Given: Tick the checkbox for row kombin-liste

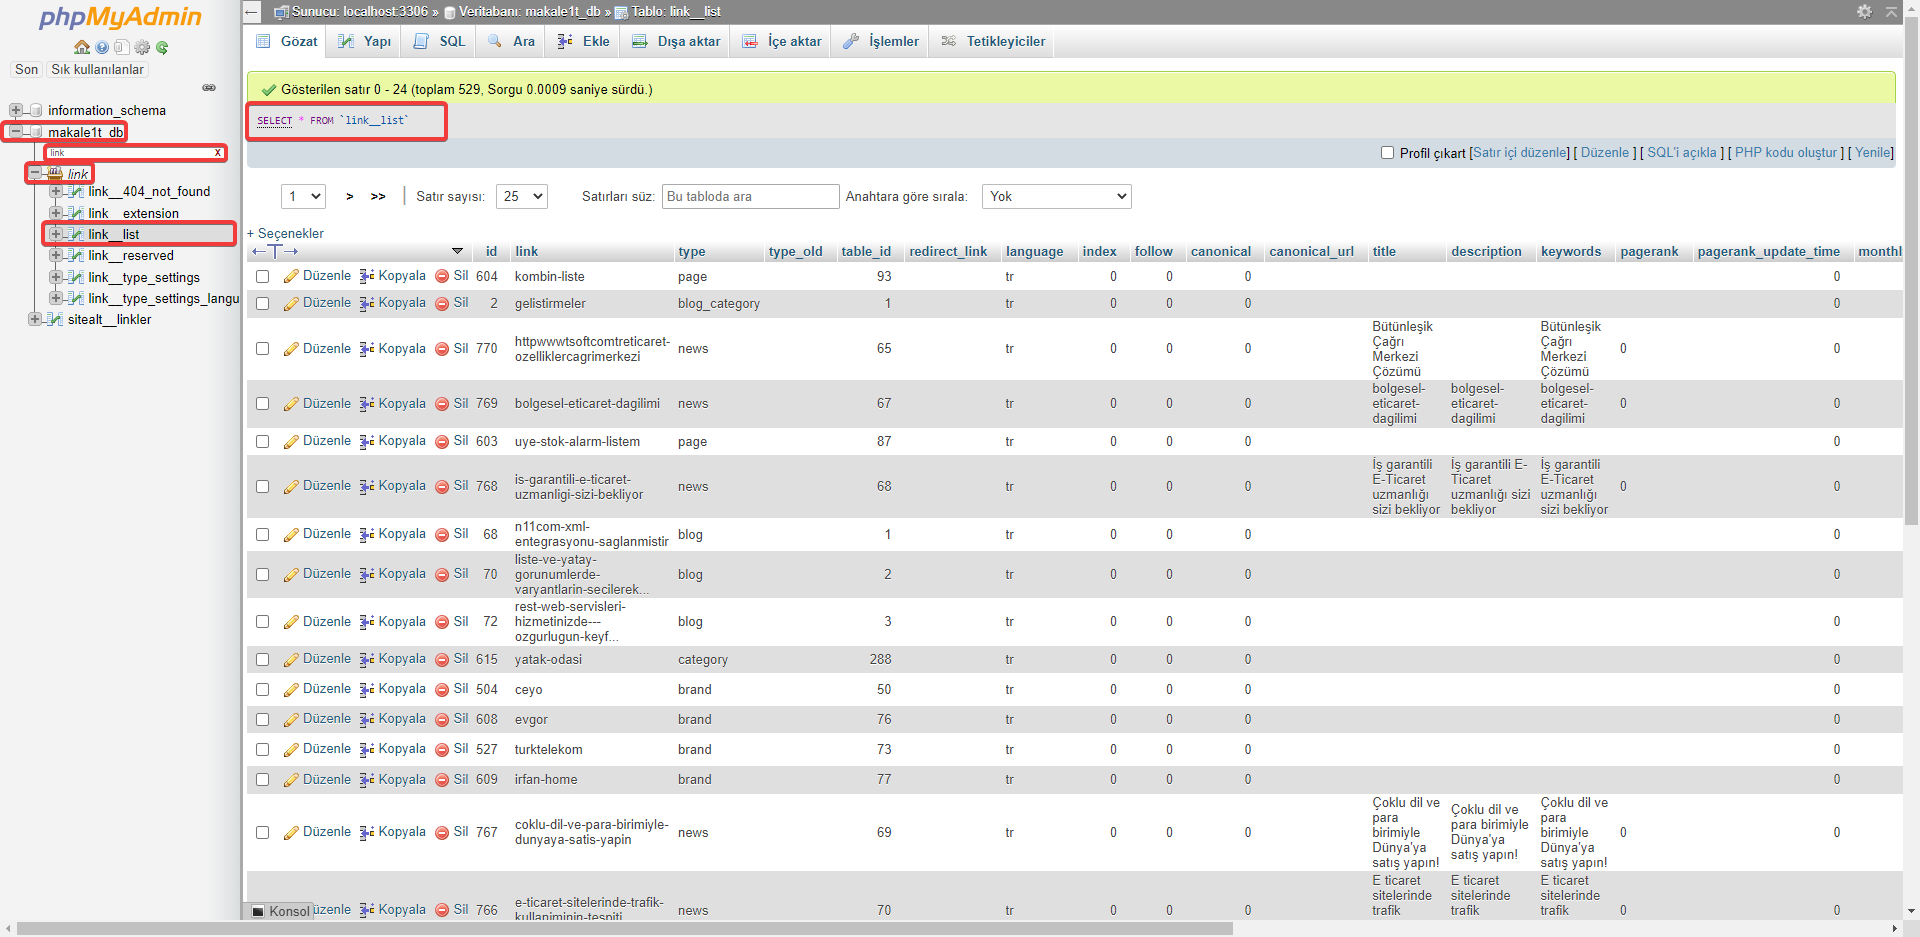Looking at the screenshot, I should (x=262, y=276).
